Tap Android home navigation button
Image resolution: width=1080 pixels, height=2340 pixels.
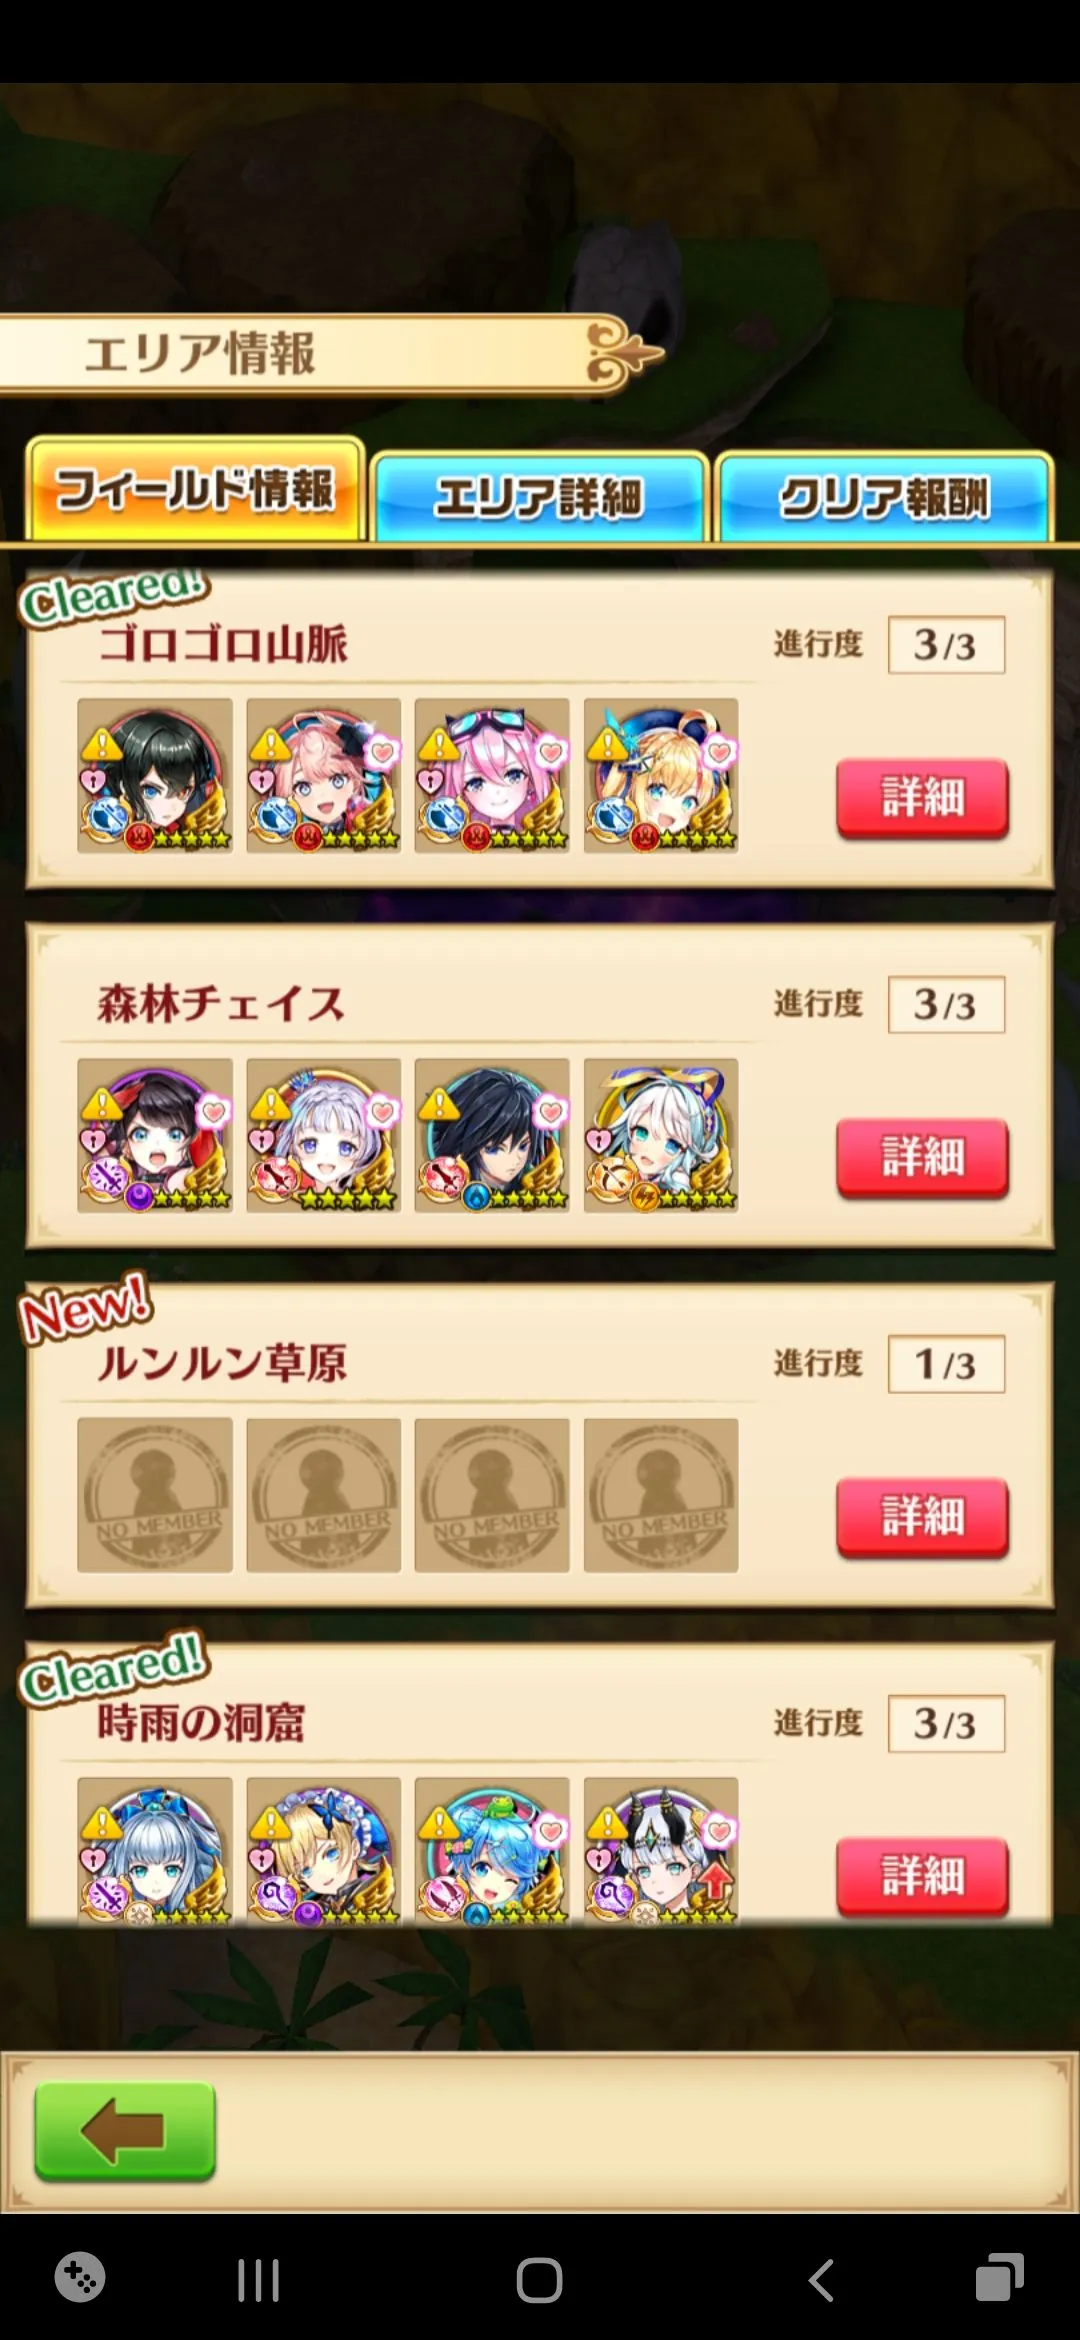pos(539,2281)
